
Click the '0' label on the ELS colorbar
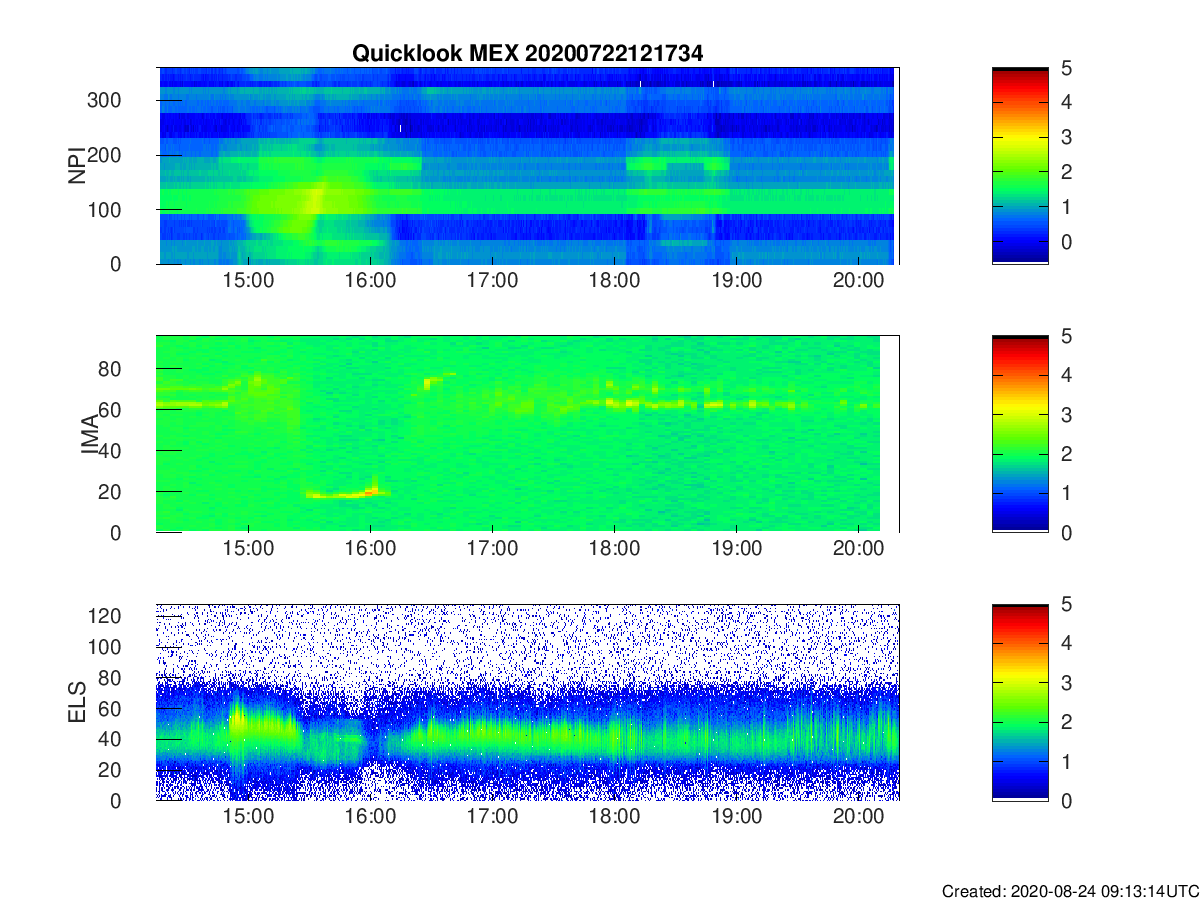pyautogui.click(x=1066, y=800)
